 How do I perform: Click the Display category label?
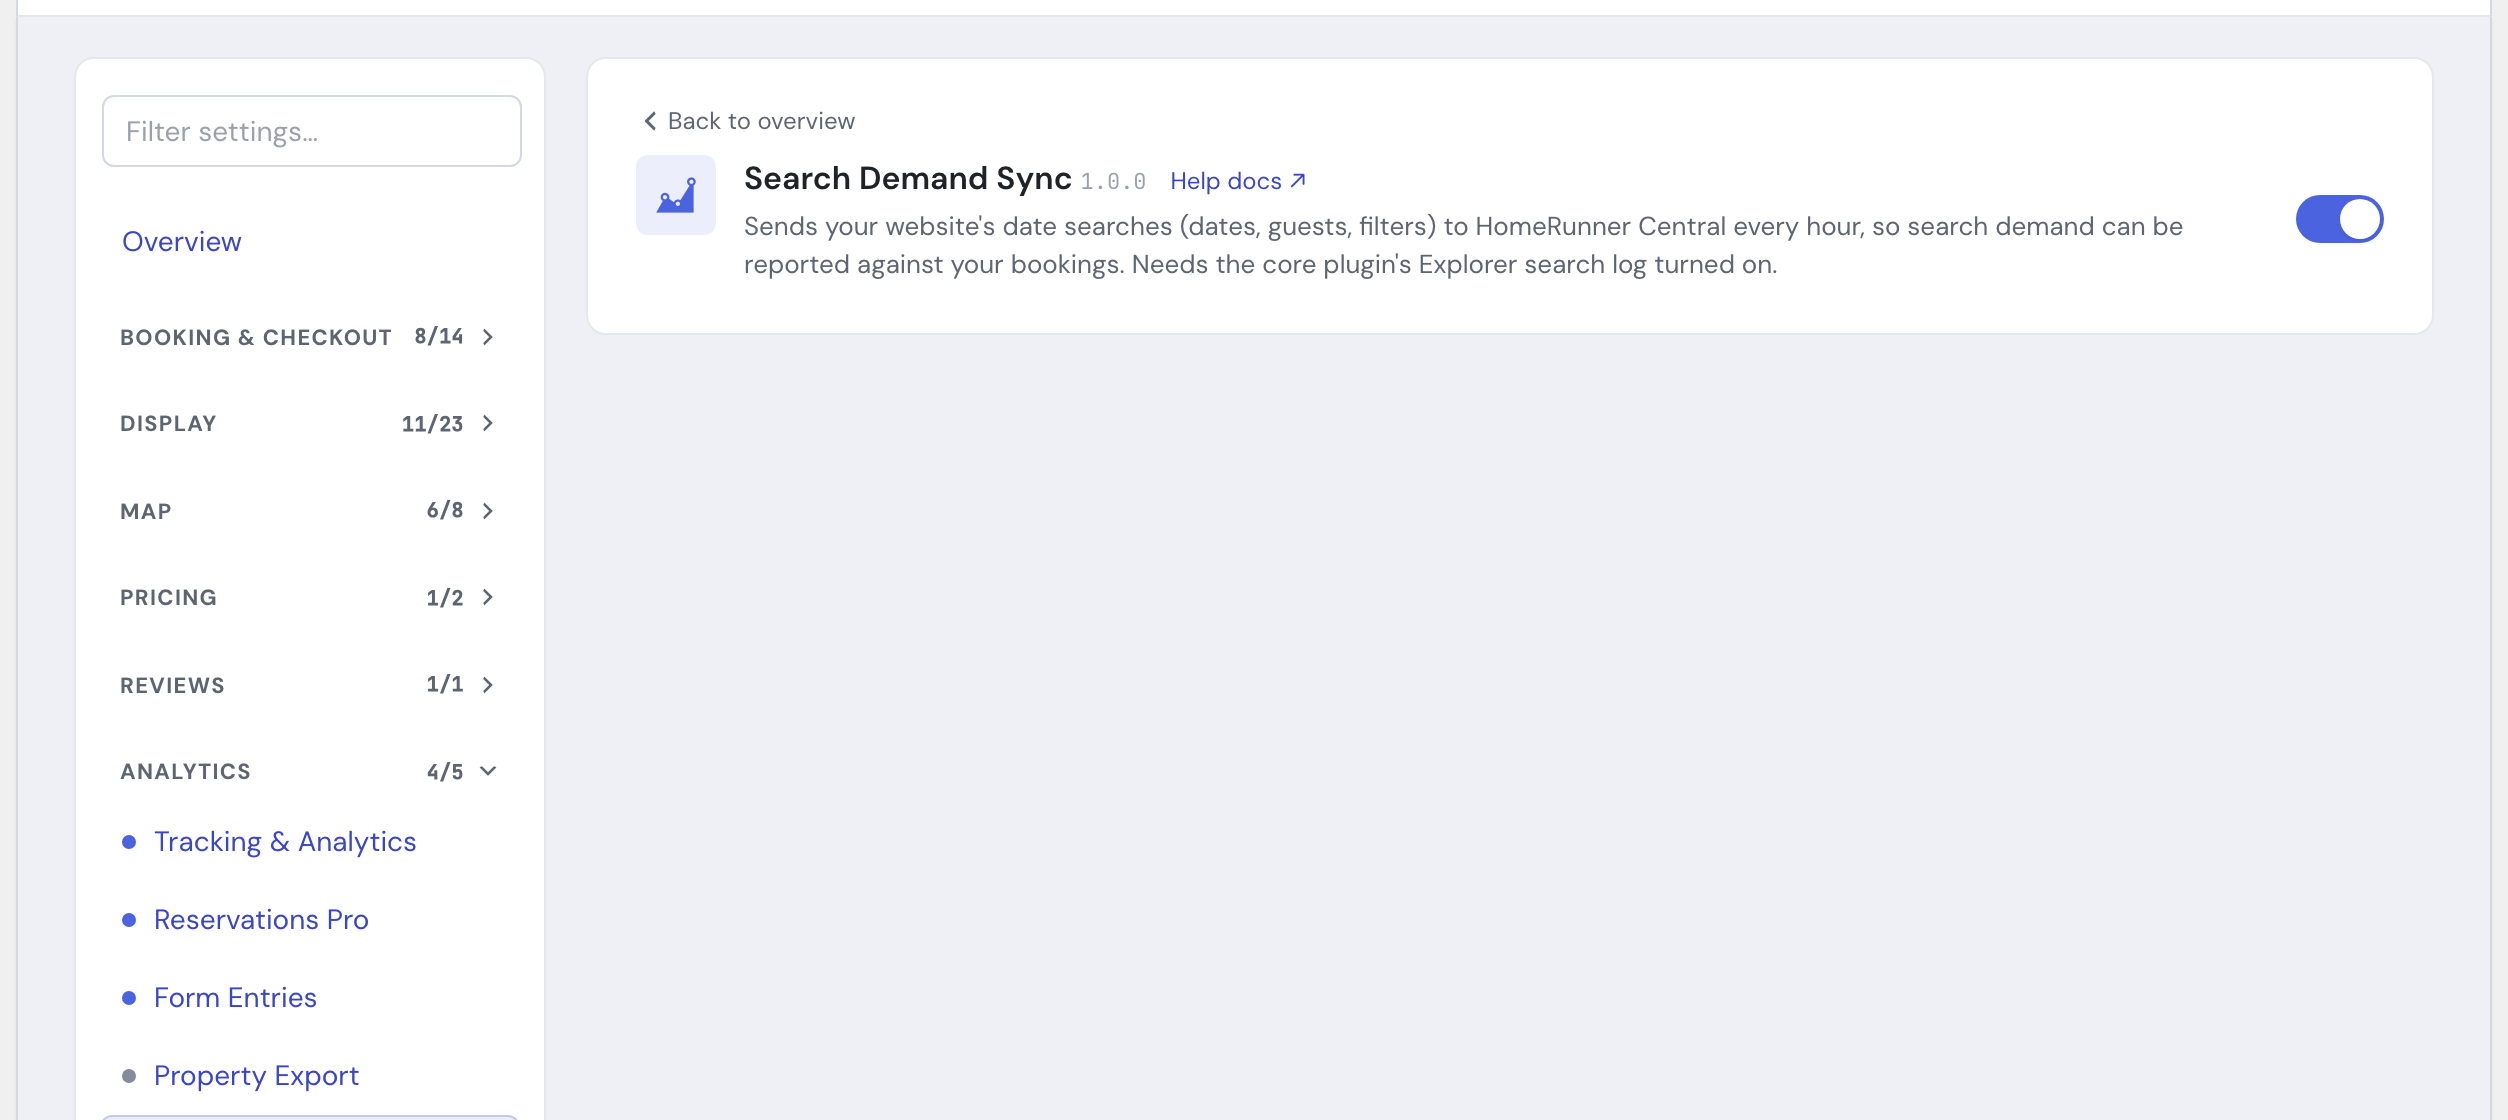click(x=168, y=424)
